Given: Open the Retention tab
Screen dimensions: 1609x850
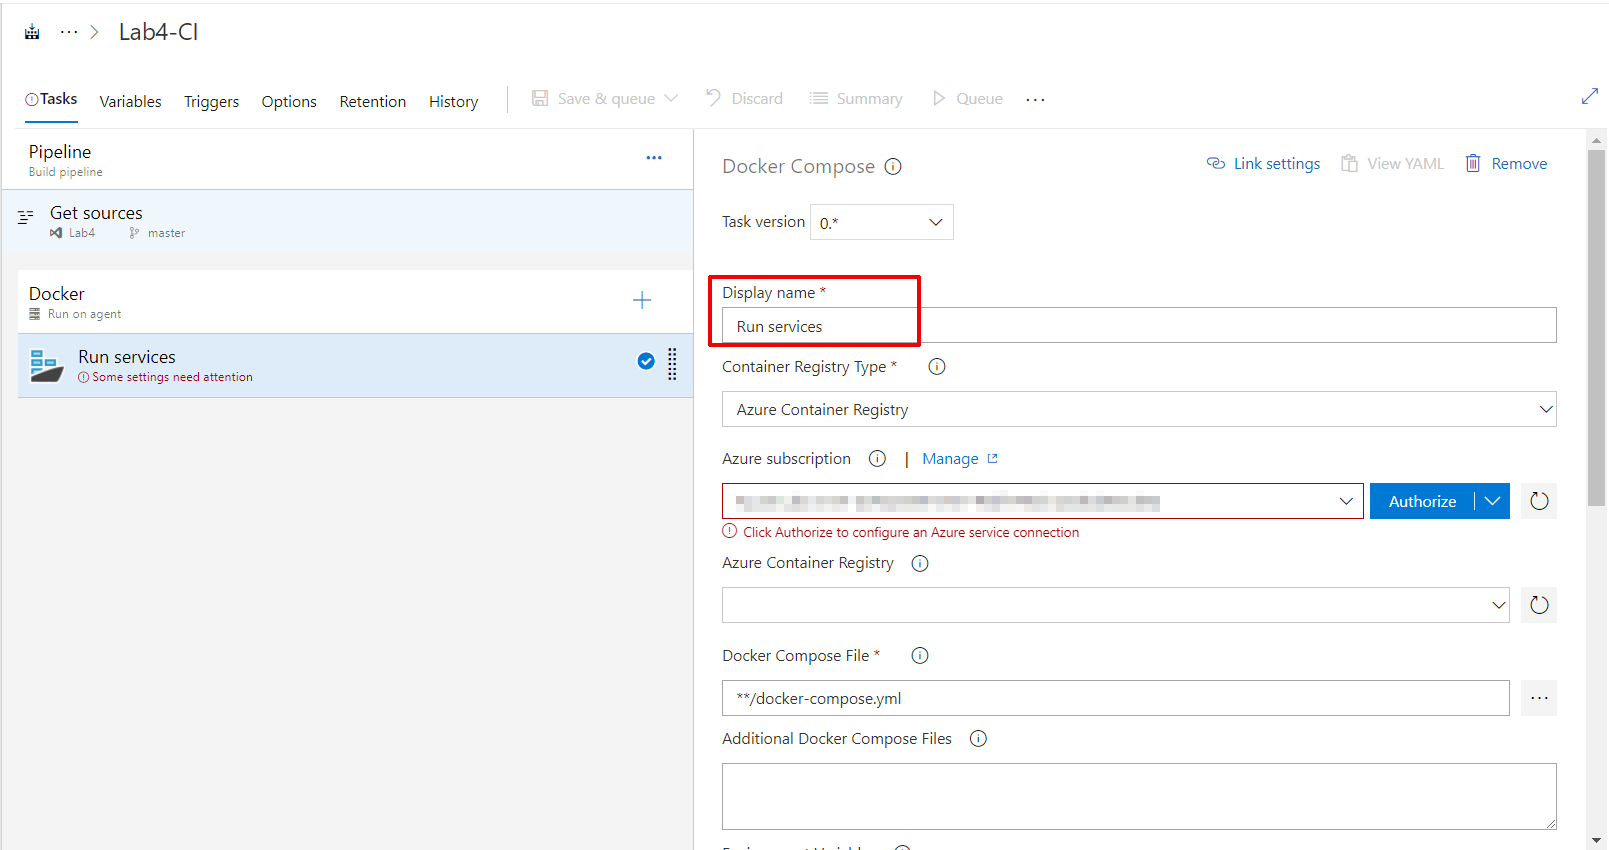Looking at the screenshot, I should tap(373, 101).
